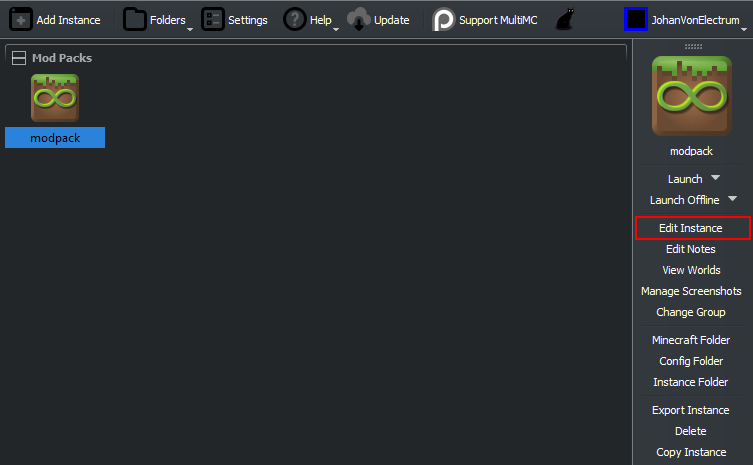The image size is (753, 465).
Task: Select the modpack instance icon in list
Action: click(55, 98)
